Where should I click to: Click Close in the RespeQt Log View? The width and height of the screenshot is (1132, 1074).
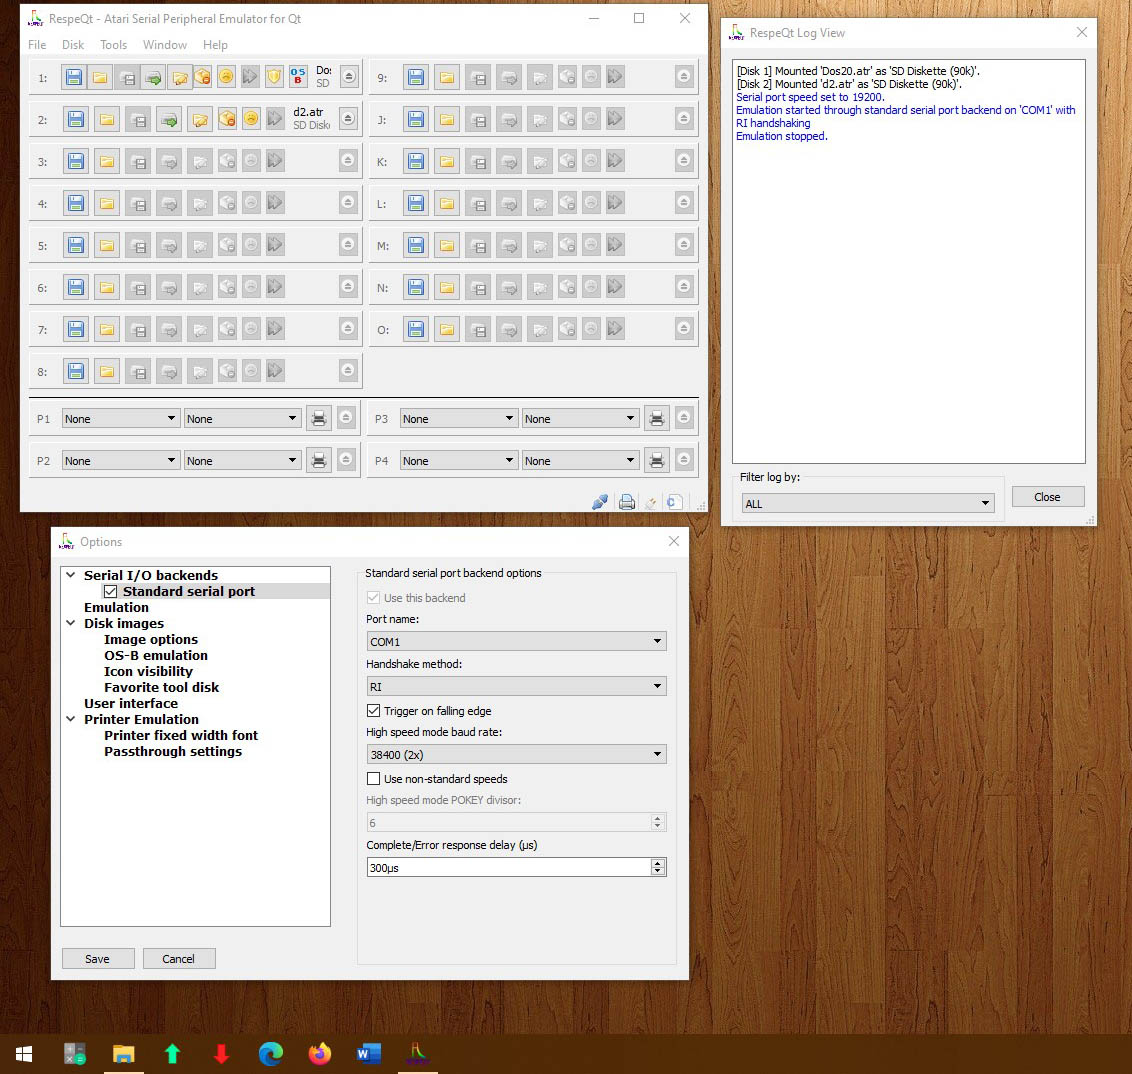tap(1048, 497)
